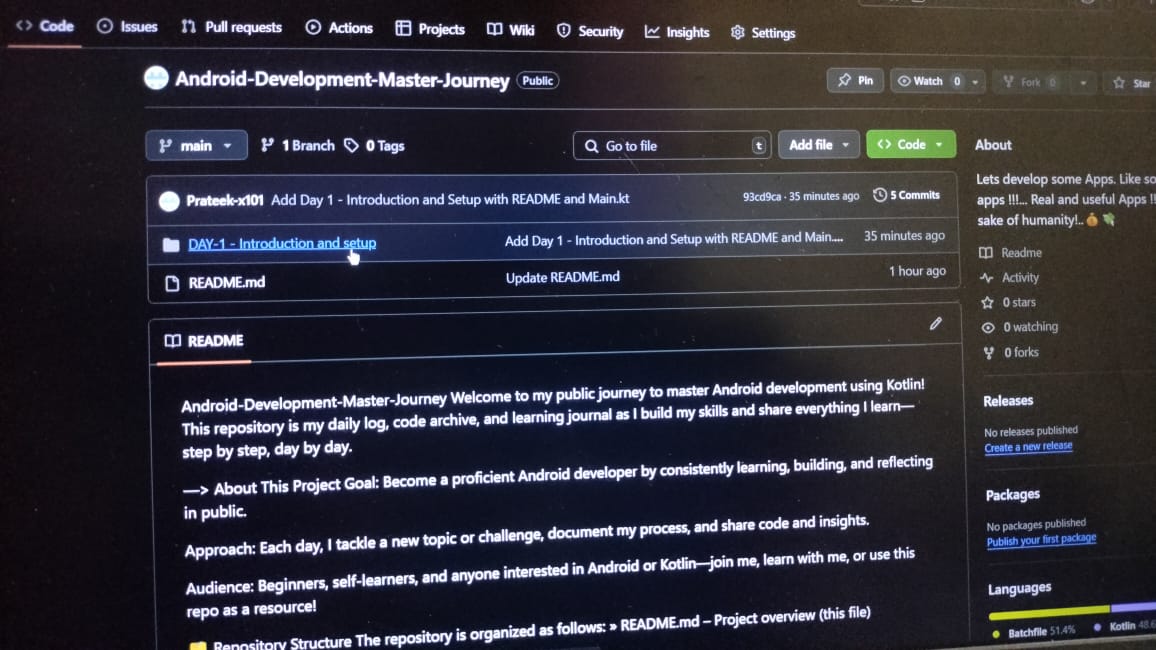
Task: Watch the repository
Action: pos(925,81)
